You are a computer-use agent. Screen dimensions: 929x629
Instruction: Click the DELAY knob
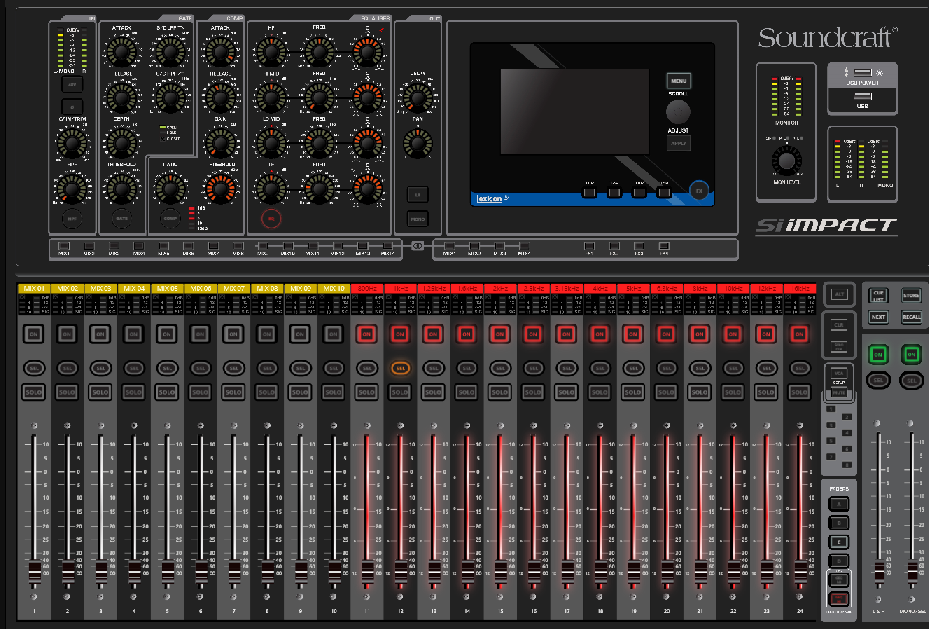pyautogui.click(x=418, y=98)
